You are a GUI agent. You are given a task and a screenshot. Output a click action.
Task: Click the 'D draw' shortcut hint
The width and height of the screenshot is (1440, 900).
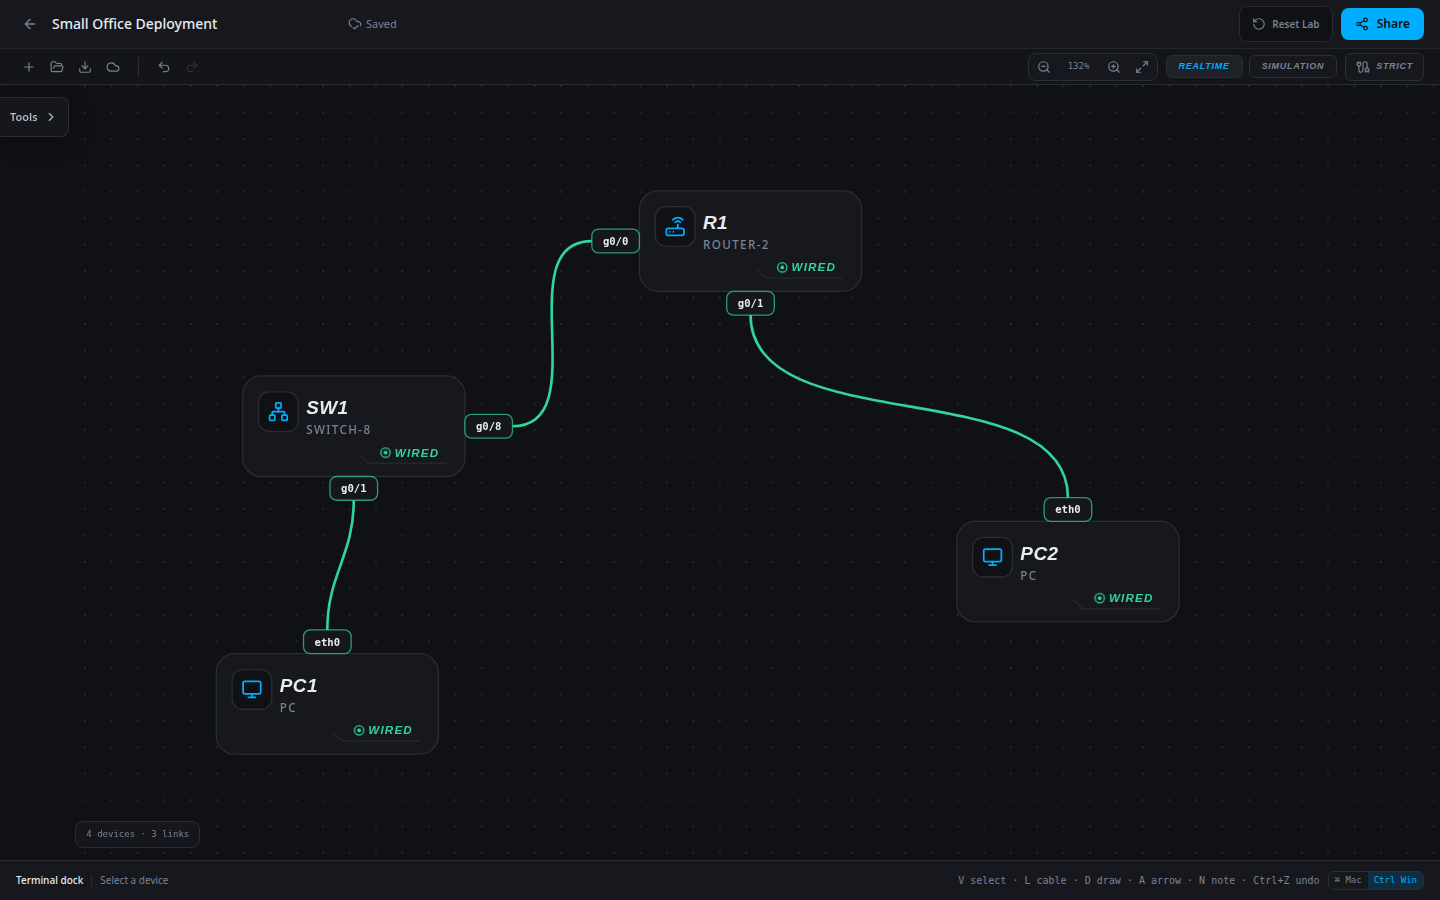[1103, 880]
